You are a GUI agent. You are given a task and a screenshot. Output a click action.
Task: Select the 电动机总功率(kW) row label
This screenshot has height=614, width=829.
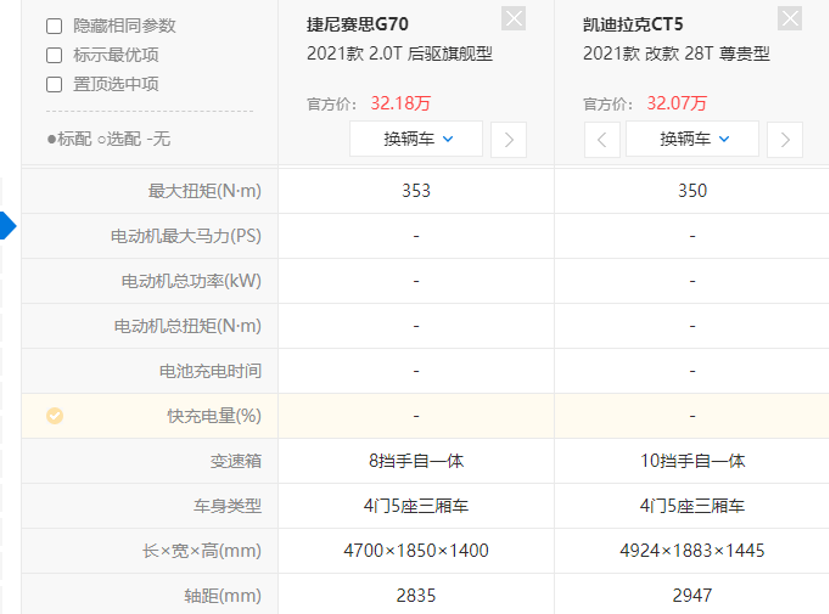tap(191, 281)
